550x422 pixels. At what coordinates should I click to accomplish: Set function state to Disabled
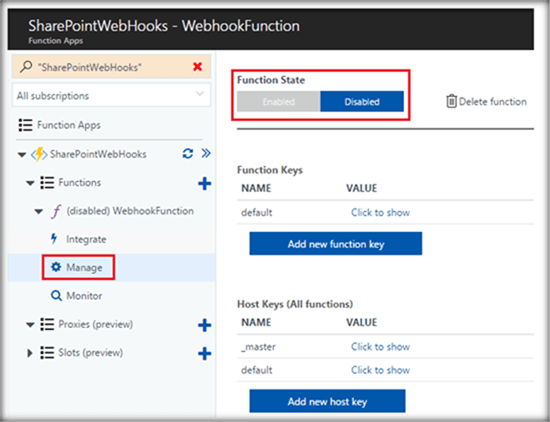[x=362, y=102]
